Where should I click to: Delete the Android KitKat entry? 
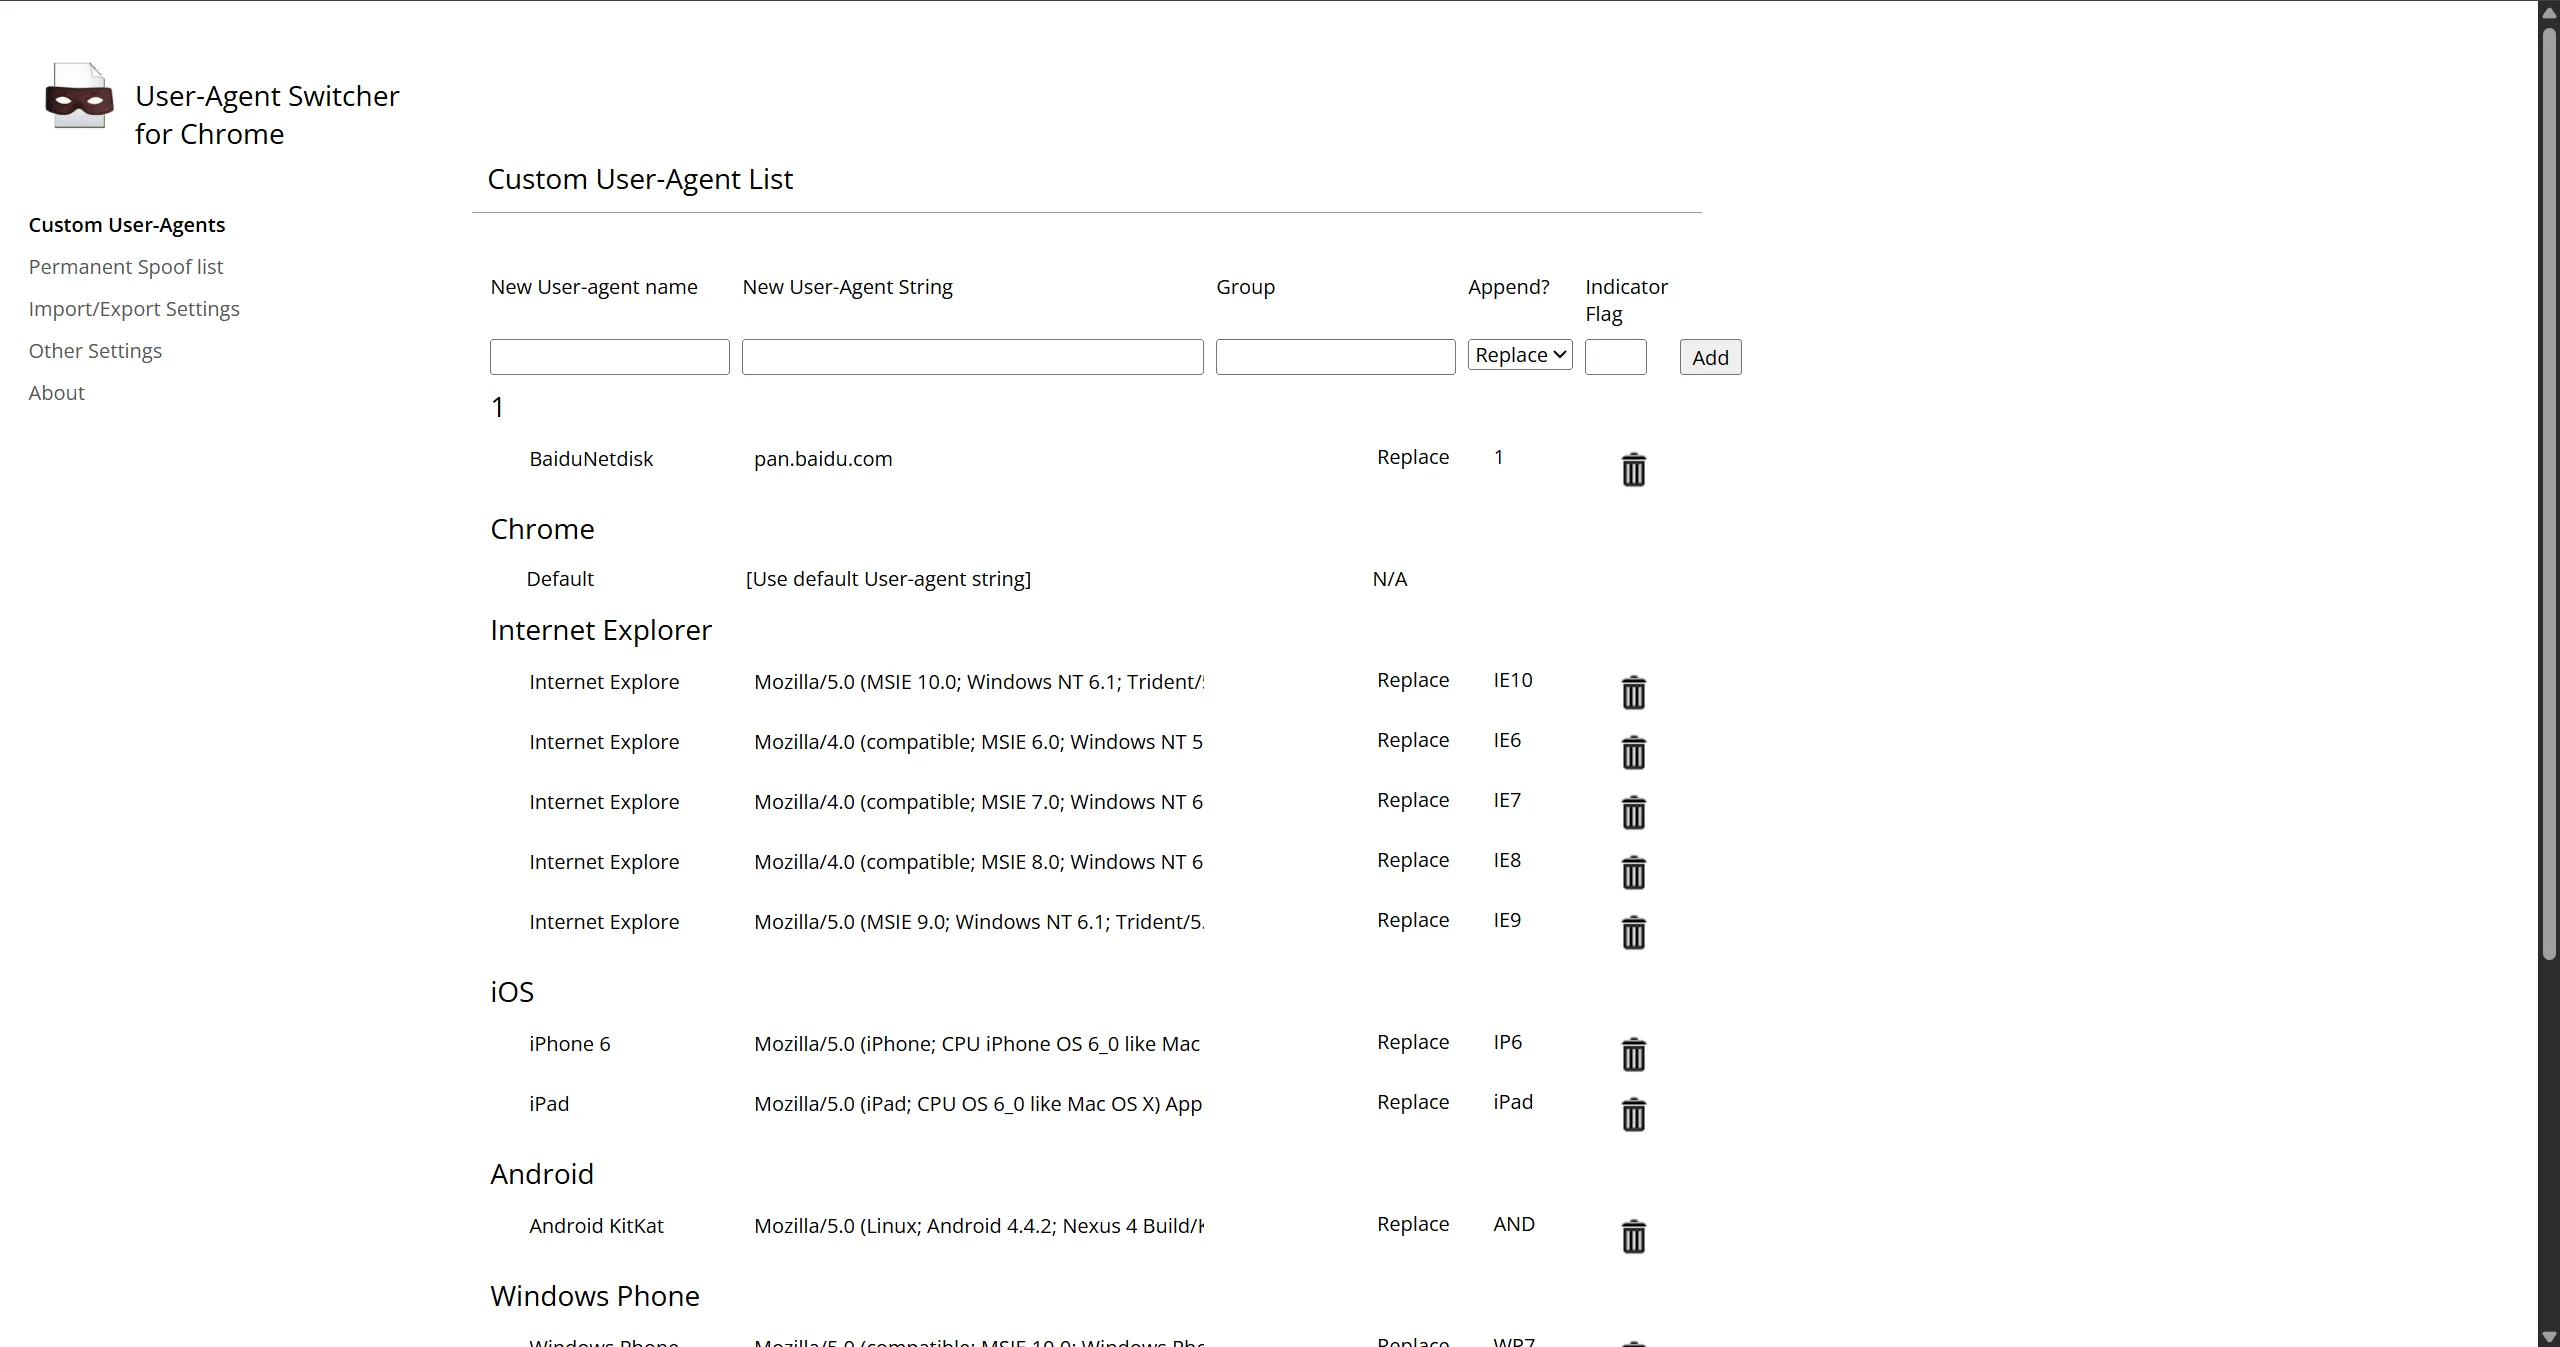[1632, 1235]
